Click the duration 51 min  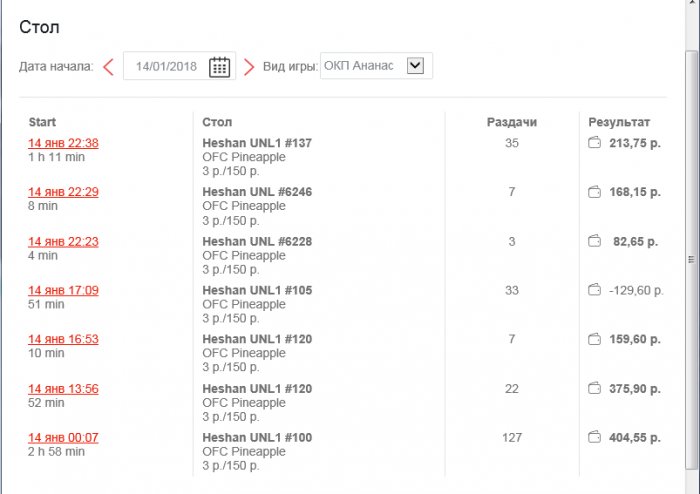[x=46, y=304]
